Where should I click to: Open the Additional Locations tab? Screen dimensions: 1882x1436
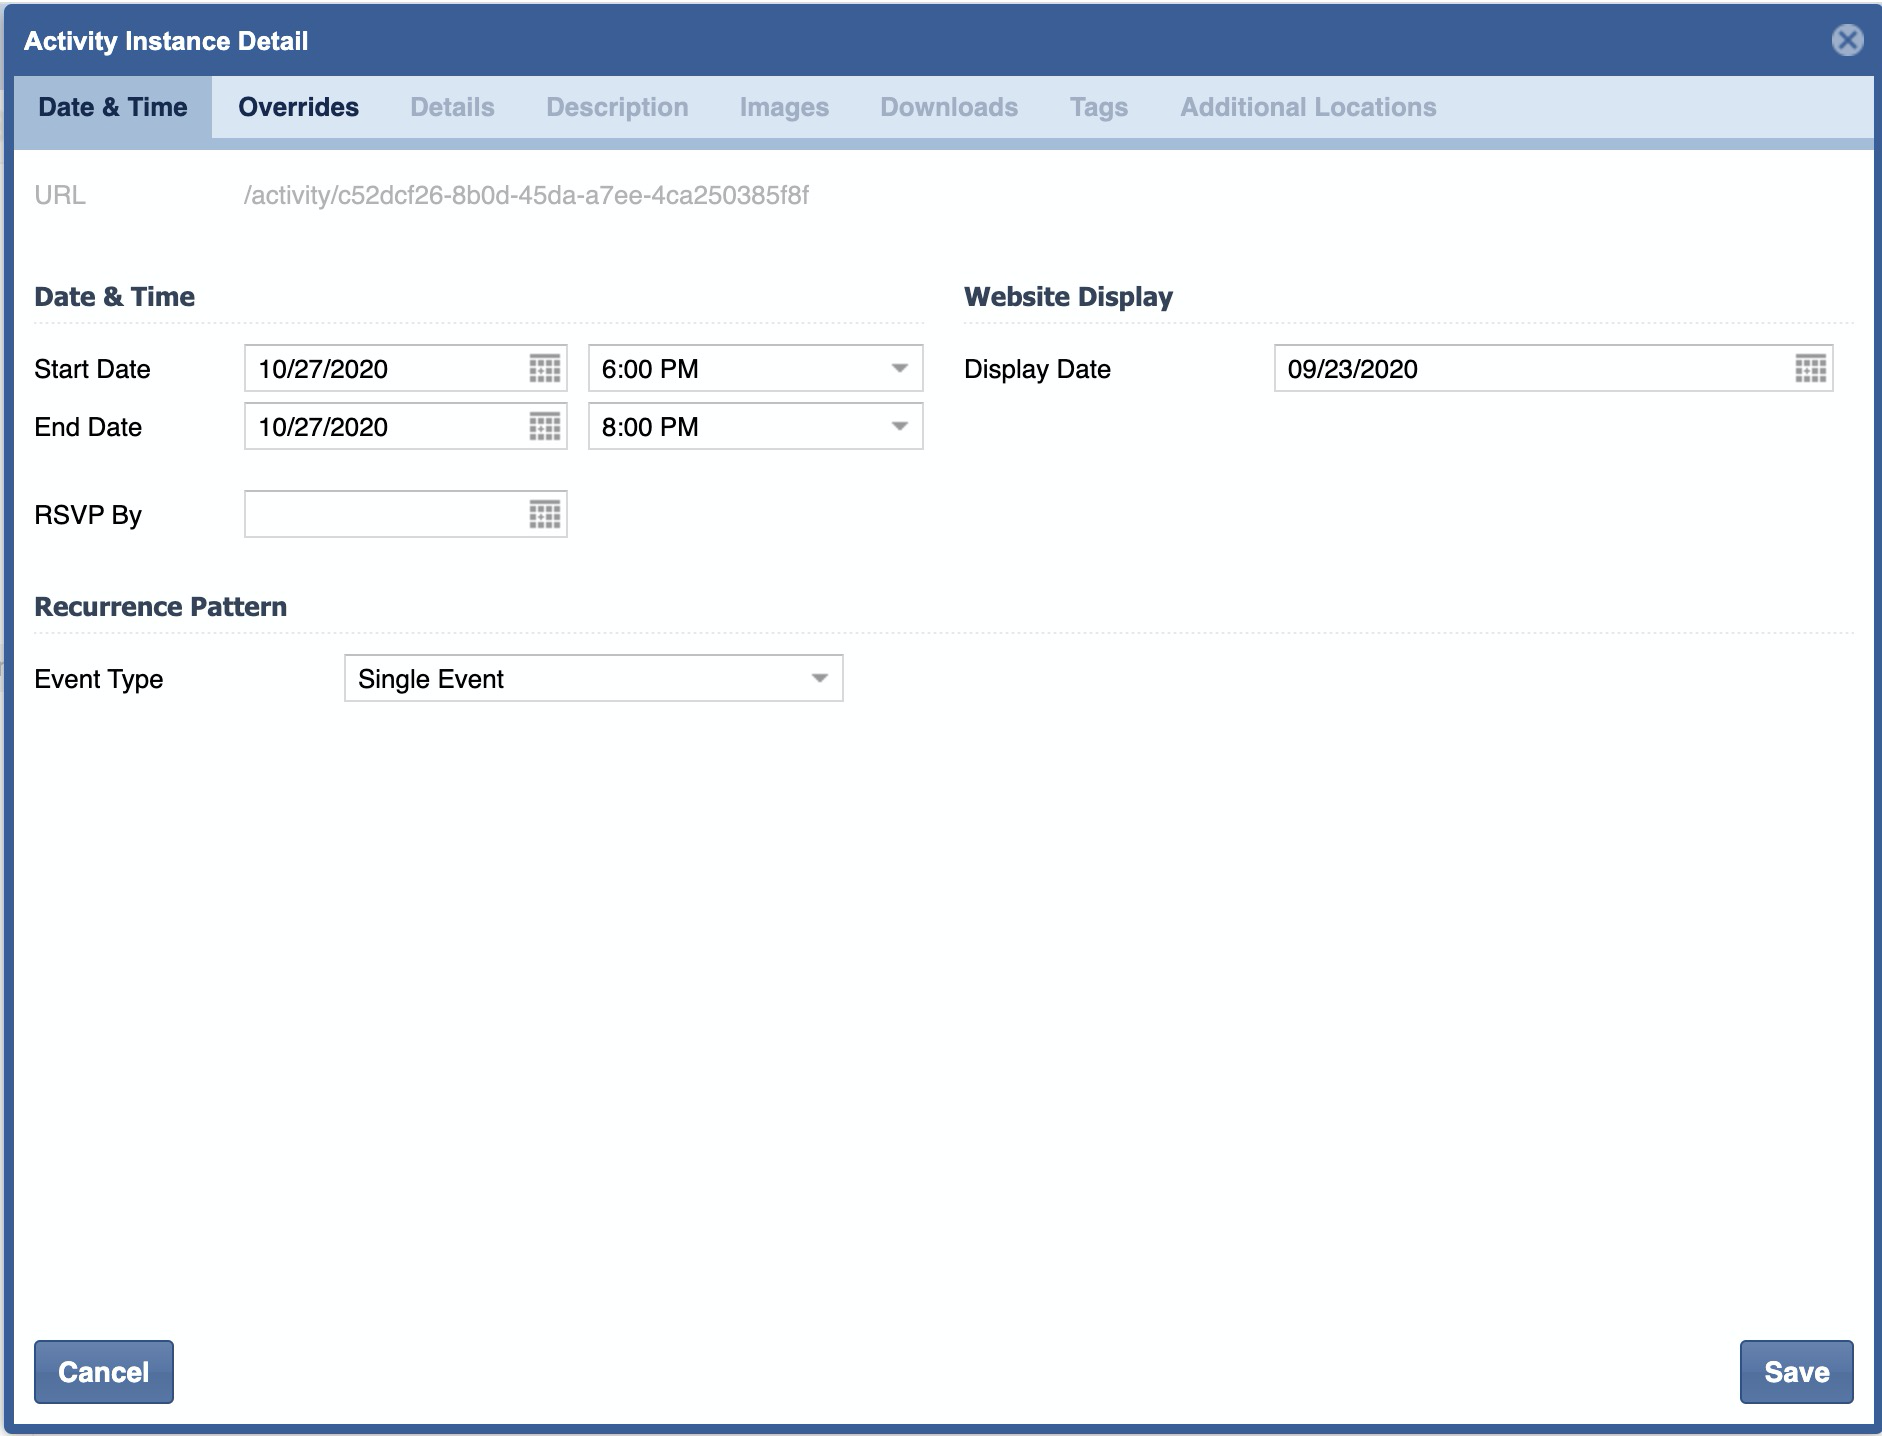coord(1308,107)
